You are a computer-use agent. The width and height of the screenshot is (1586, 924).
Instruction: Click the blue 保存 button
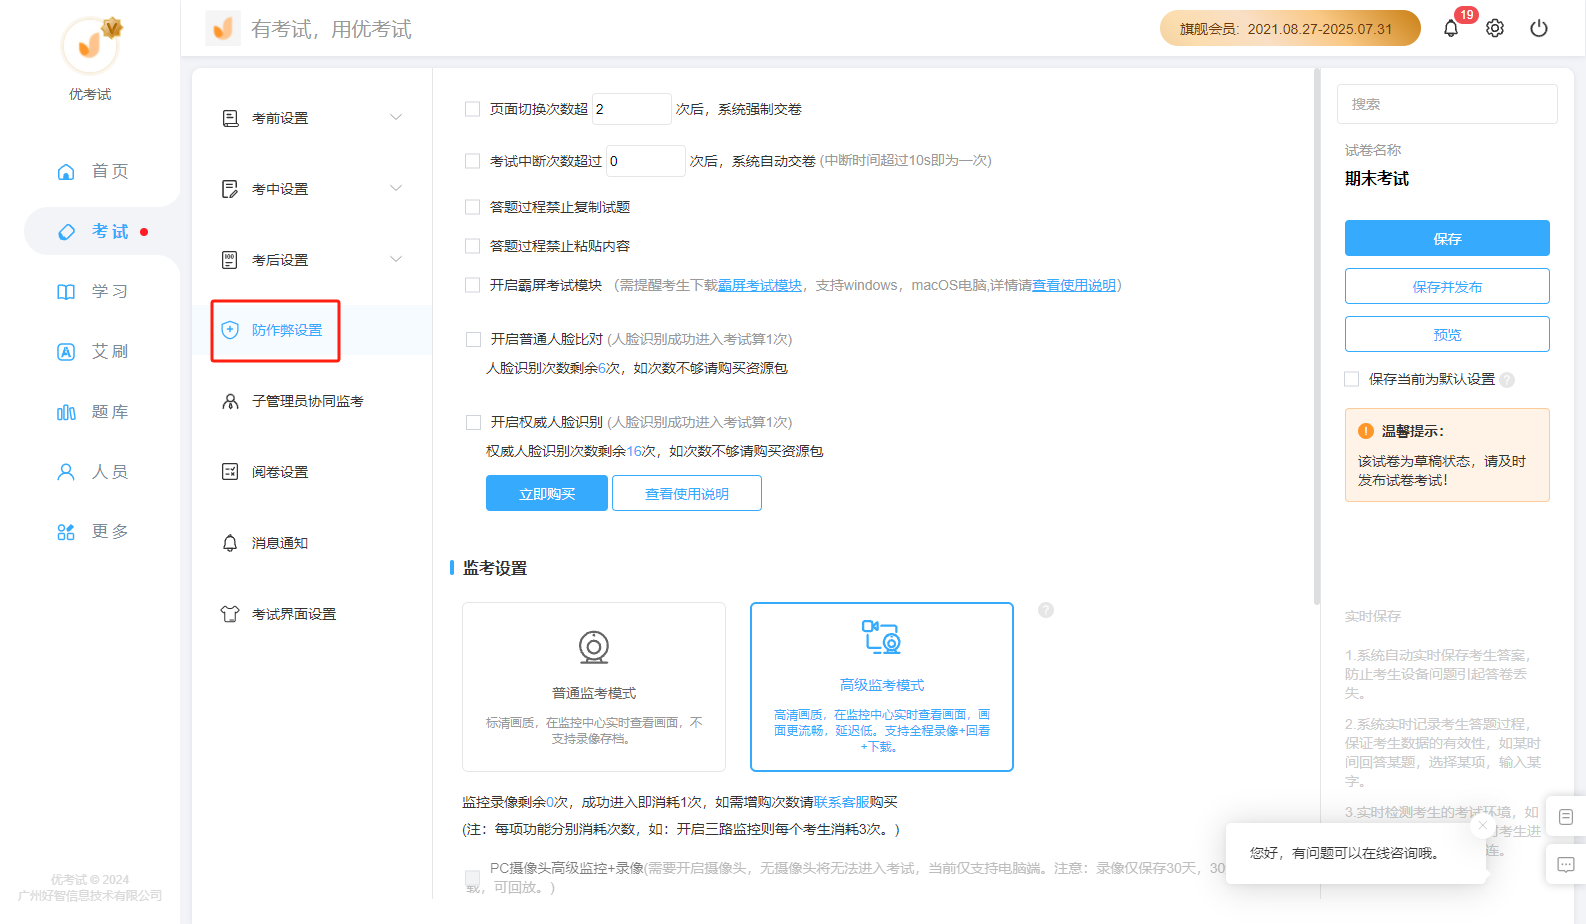click(x=1447, y=238)
